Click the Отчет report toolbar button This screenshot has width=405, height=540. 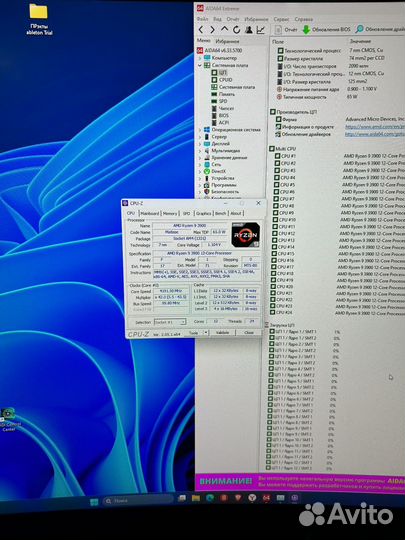point(287,30)
